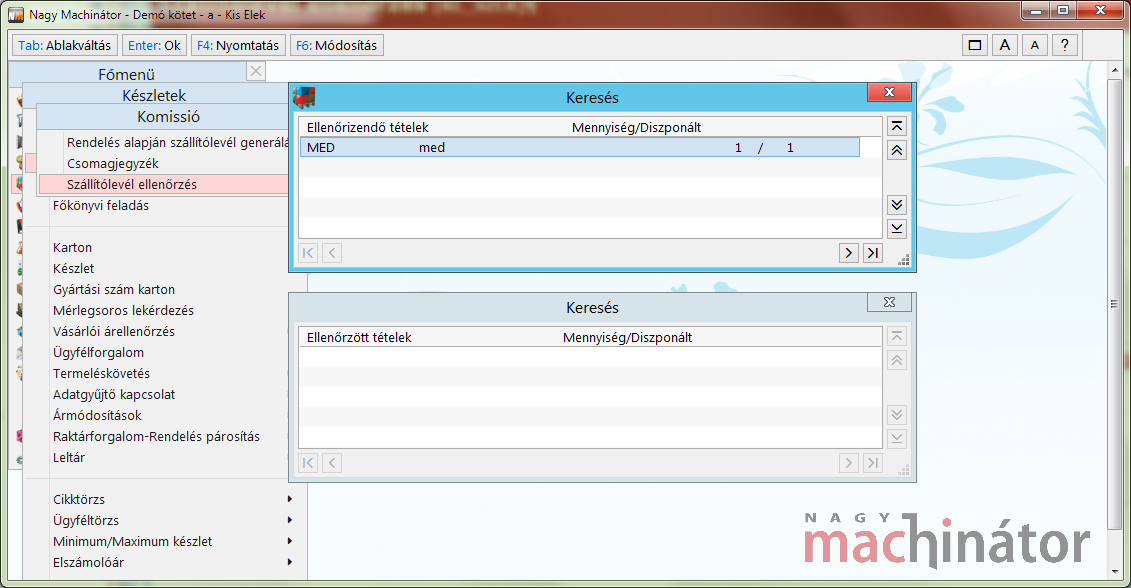Screen dimensions: 1131x588
Task: Click Mennyiség/Diszponált header in upper window
Action: pyautogui.click(x=636, y=128)
